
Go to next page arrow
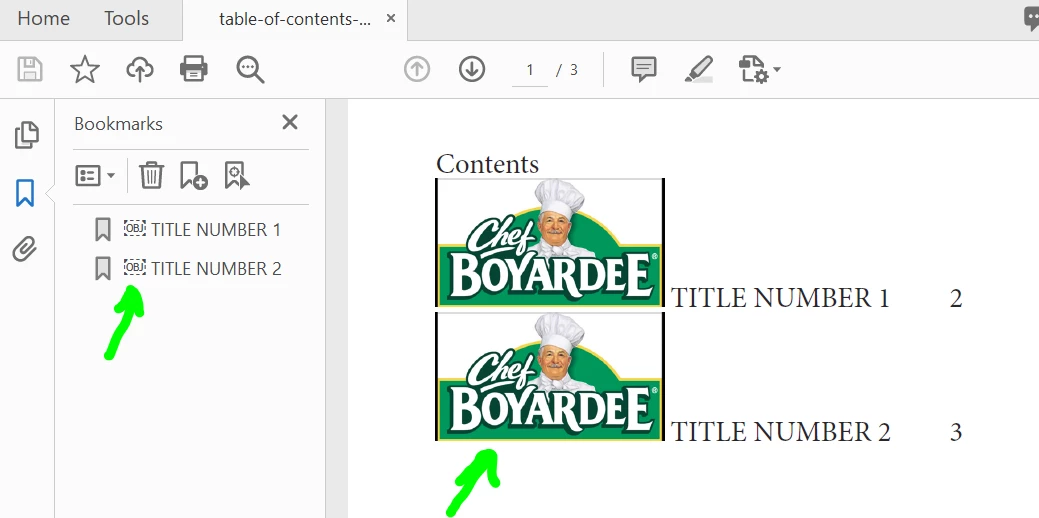472,69
